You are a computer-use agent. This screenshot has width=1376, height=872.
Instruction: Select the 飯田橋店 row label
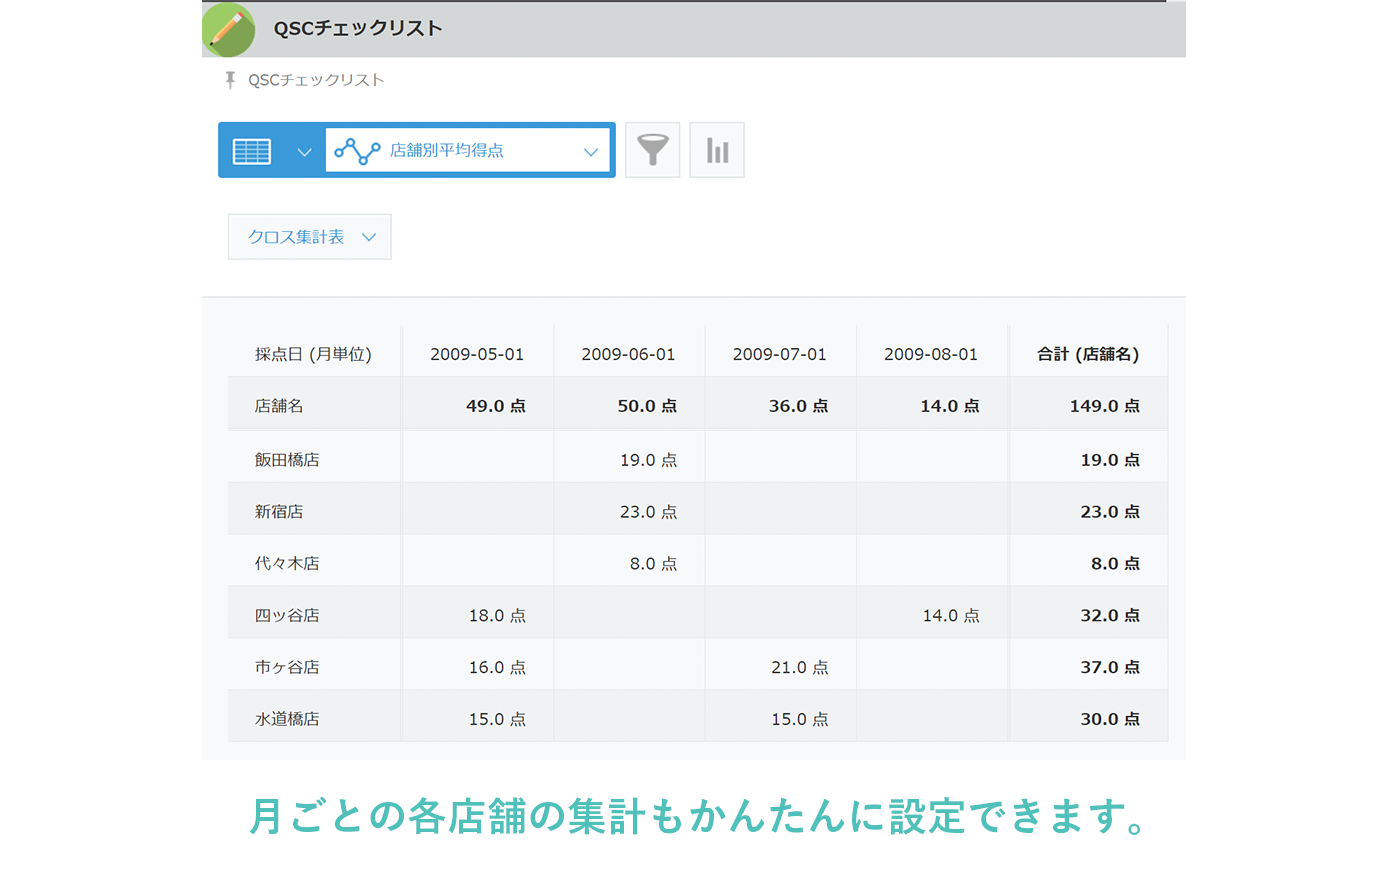287,460
